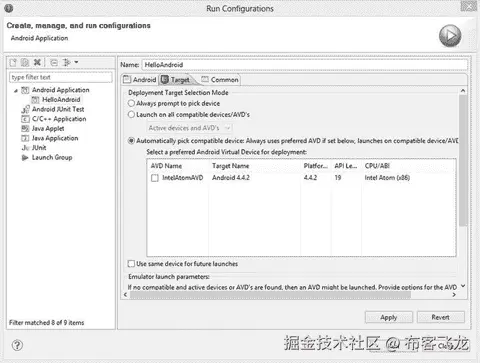Click the horizontal scroll left arrow
Screen dimensions: 480x363
click(125, 295)
